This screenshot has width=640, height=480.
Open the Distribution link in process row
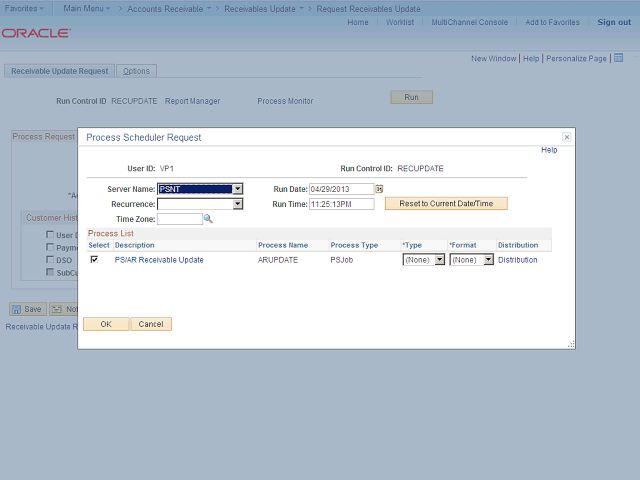pos(518,260)
